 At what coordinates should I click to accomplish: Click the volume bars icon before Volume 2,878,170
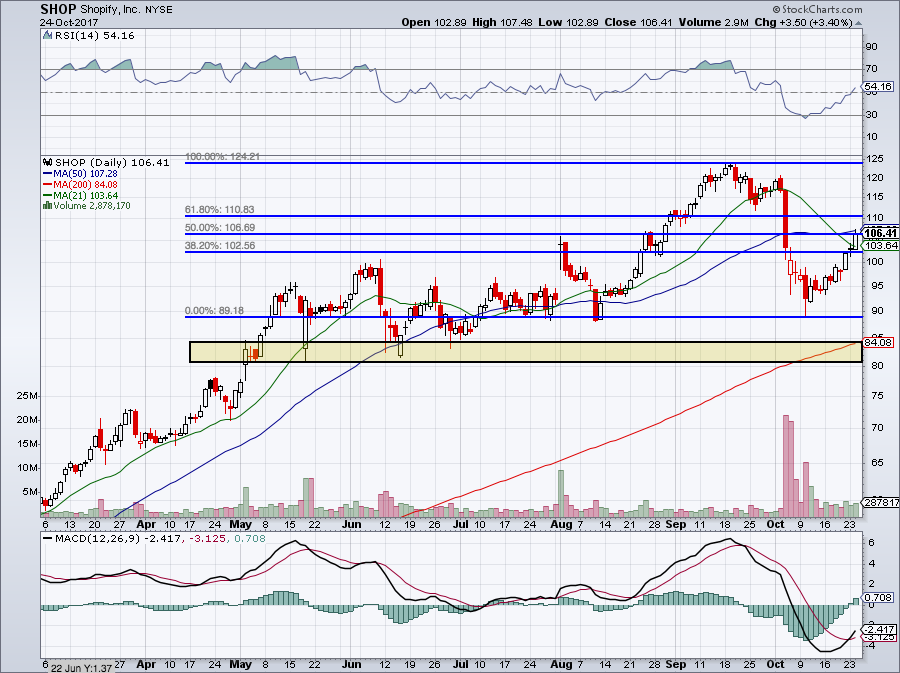point(48,205)
